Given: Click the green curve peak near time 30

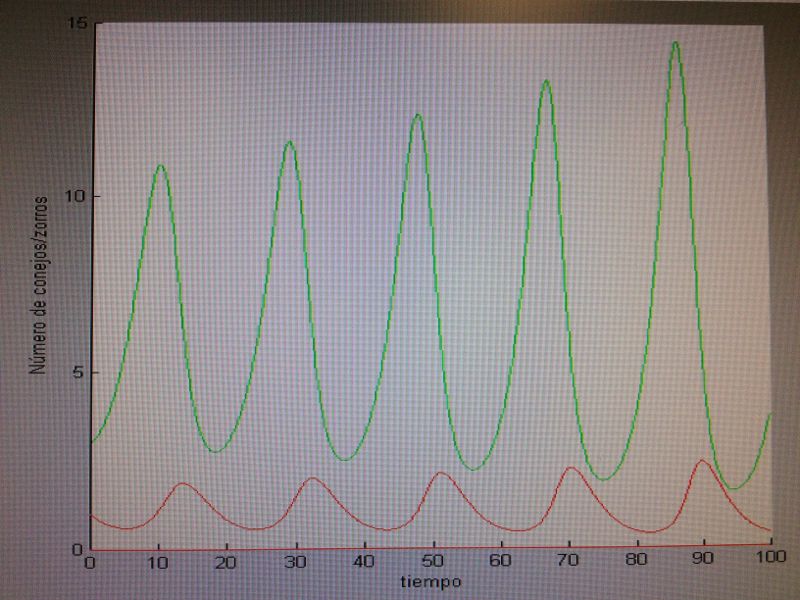Looking at the screenshot, I should coord(289,142).
